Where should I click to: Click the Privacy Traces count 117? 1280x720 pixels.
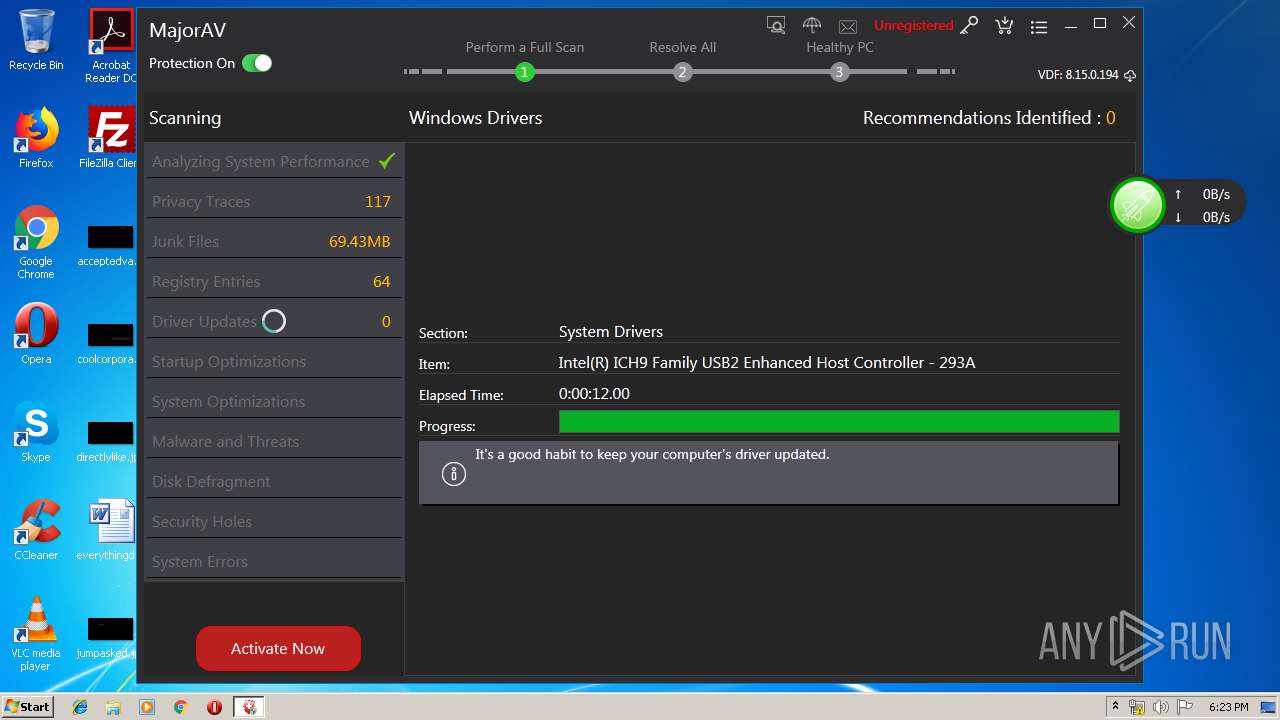378,201
